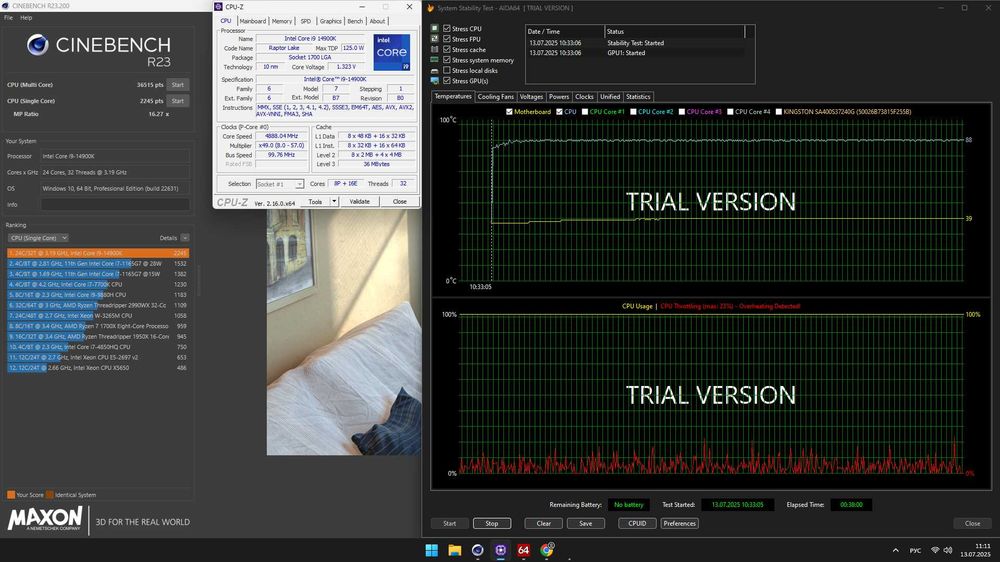The image size is (1000, 562).
Task: Click the CPU-Z taskbar icon
Action: point(501,550)
